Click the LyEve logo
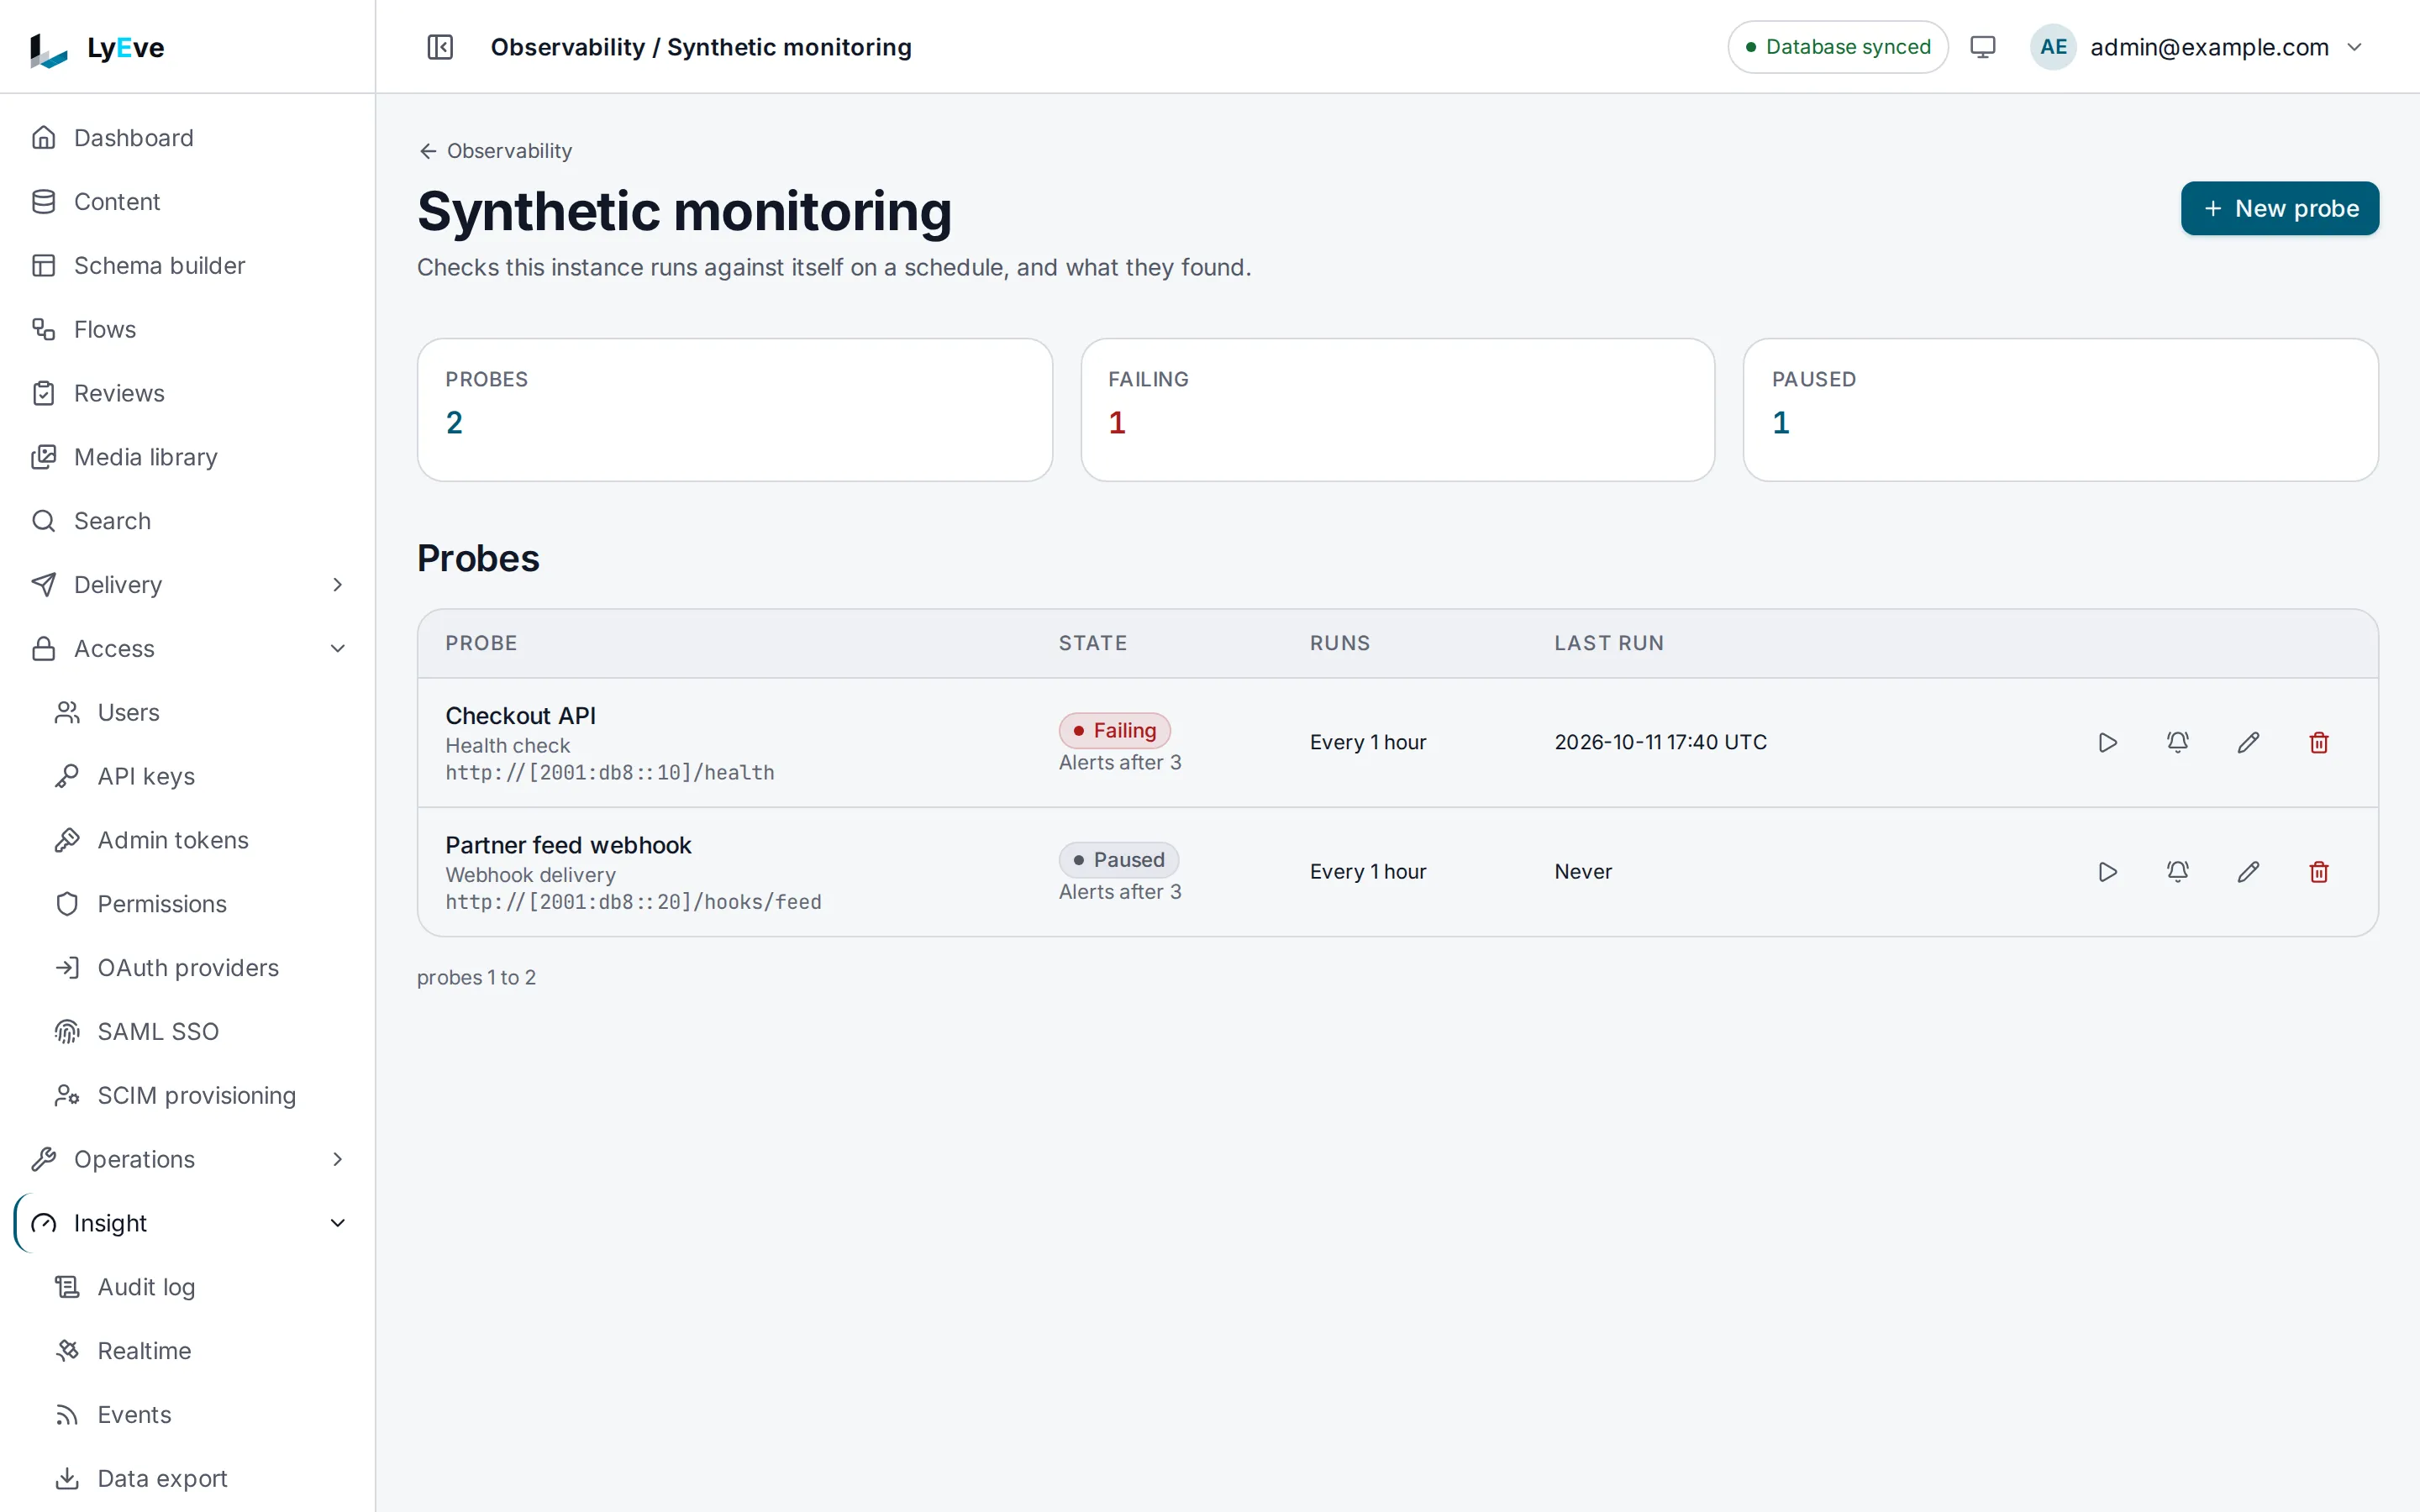2420x1512 pixels. 97,48
